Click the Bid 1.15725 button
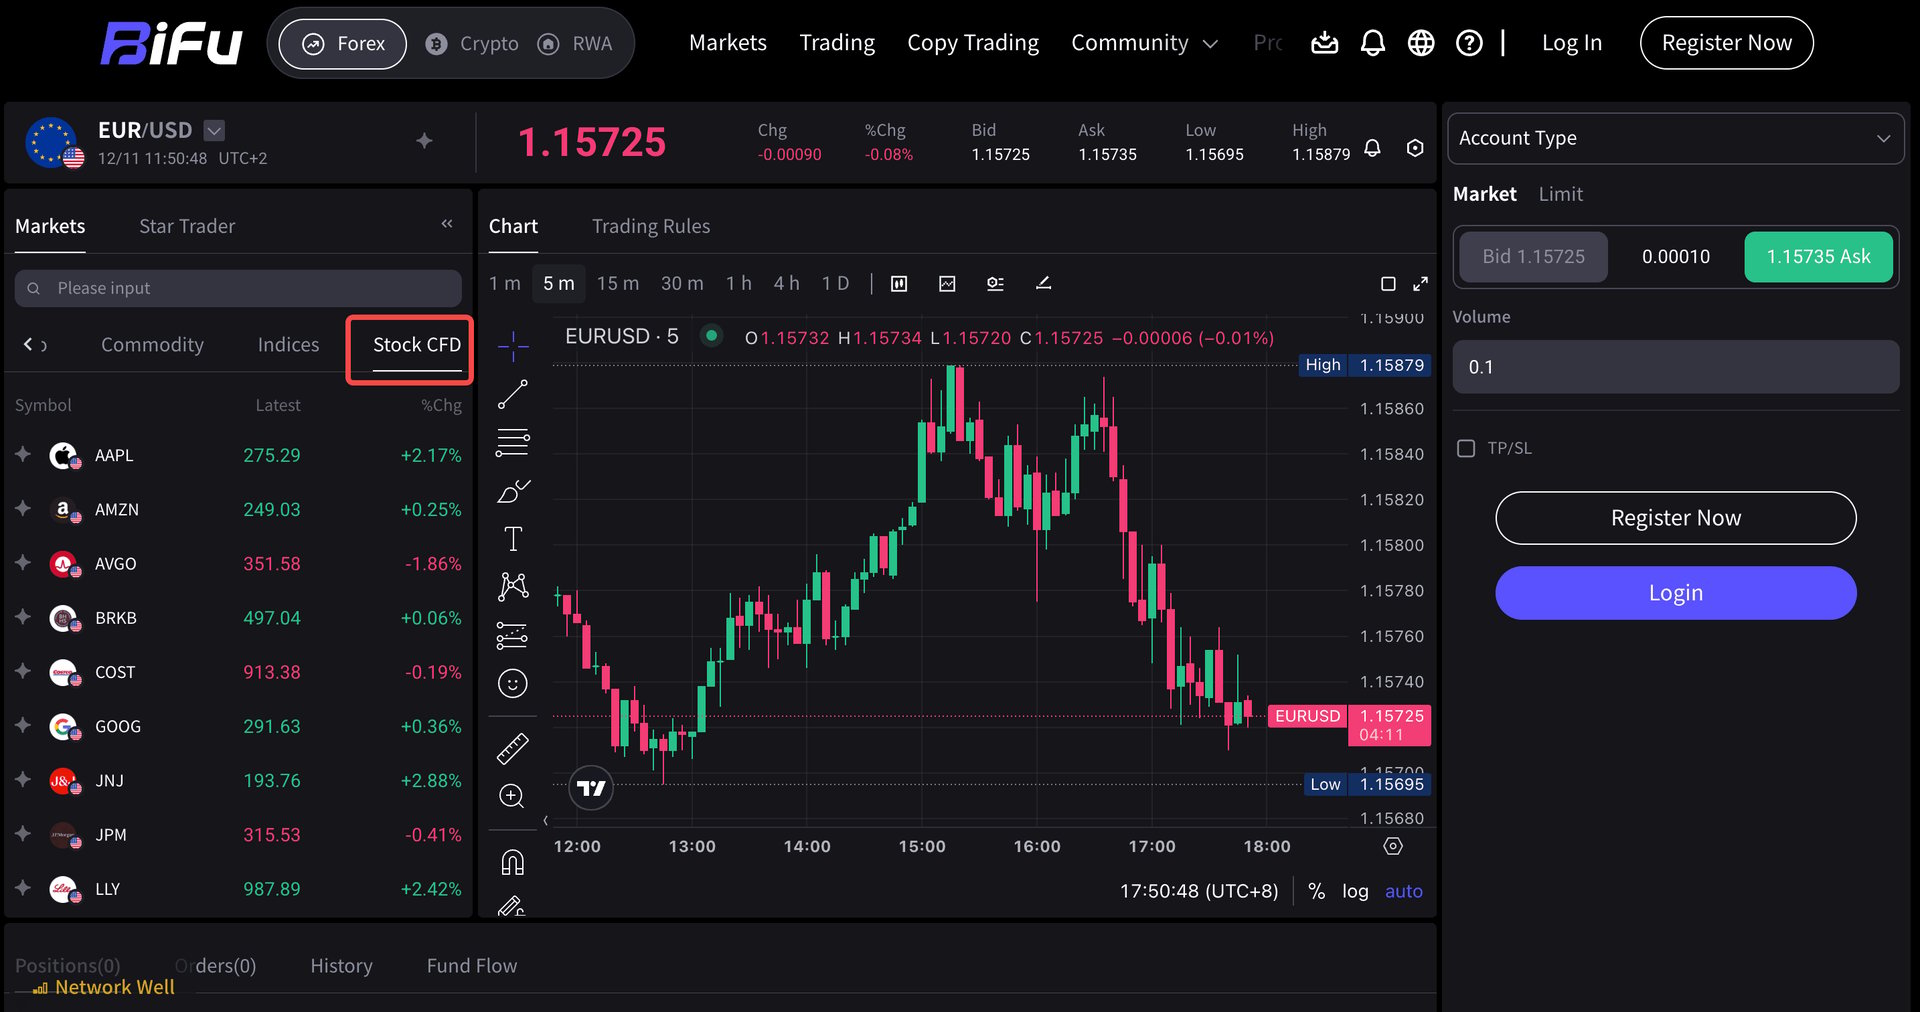 (1533, 257)
